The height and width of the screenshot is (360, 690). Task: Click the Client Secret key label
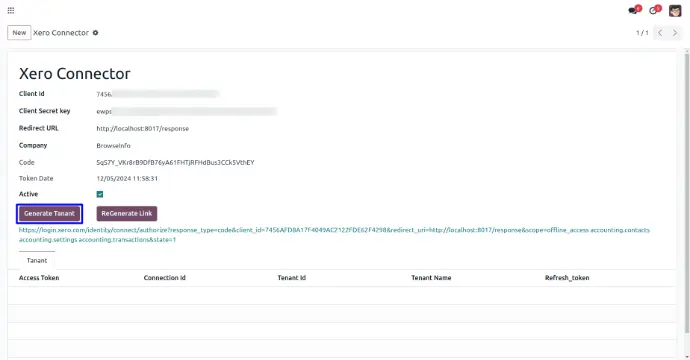click(x=44, y=111)
